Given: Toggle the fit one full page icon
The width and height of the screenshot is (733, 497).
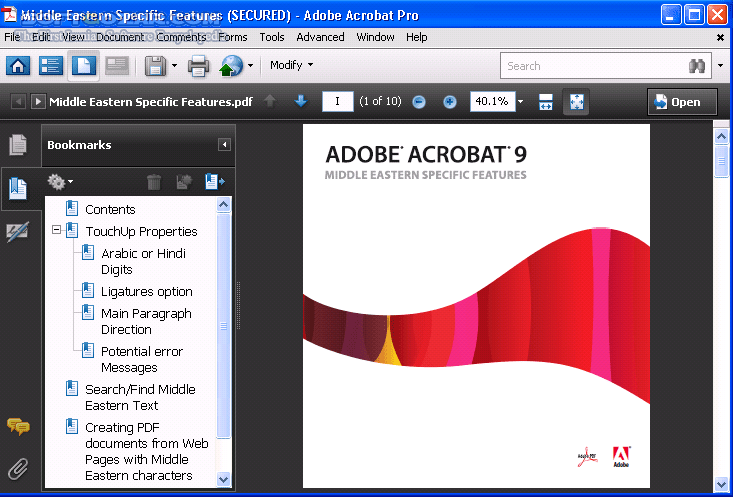Looking at the screenshot, I should [x=576, y=101].
